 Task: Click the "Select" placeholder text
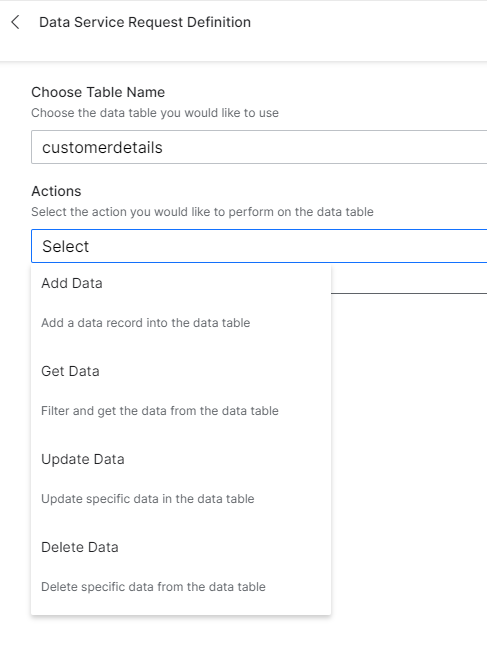click(65, 246)
